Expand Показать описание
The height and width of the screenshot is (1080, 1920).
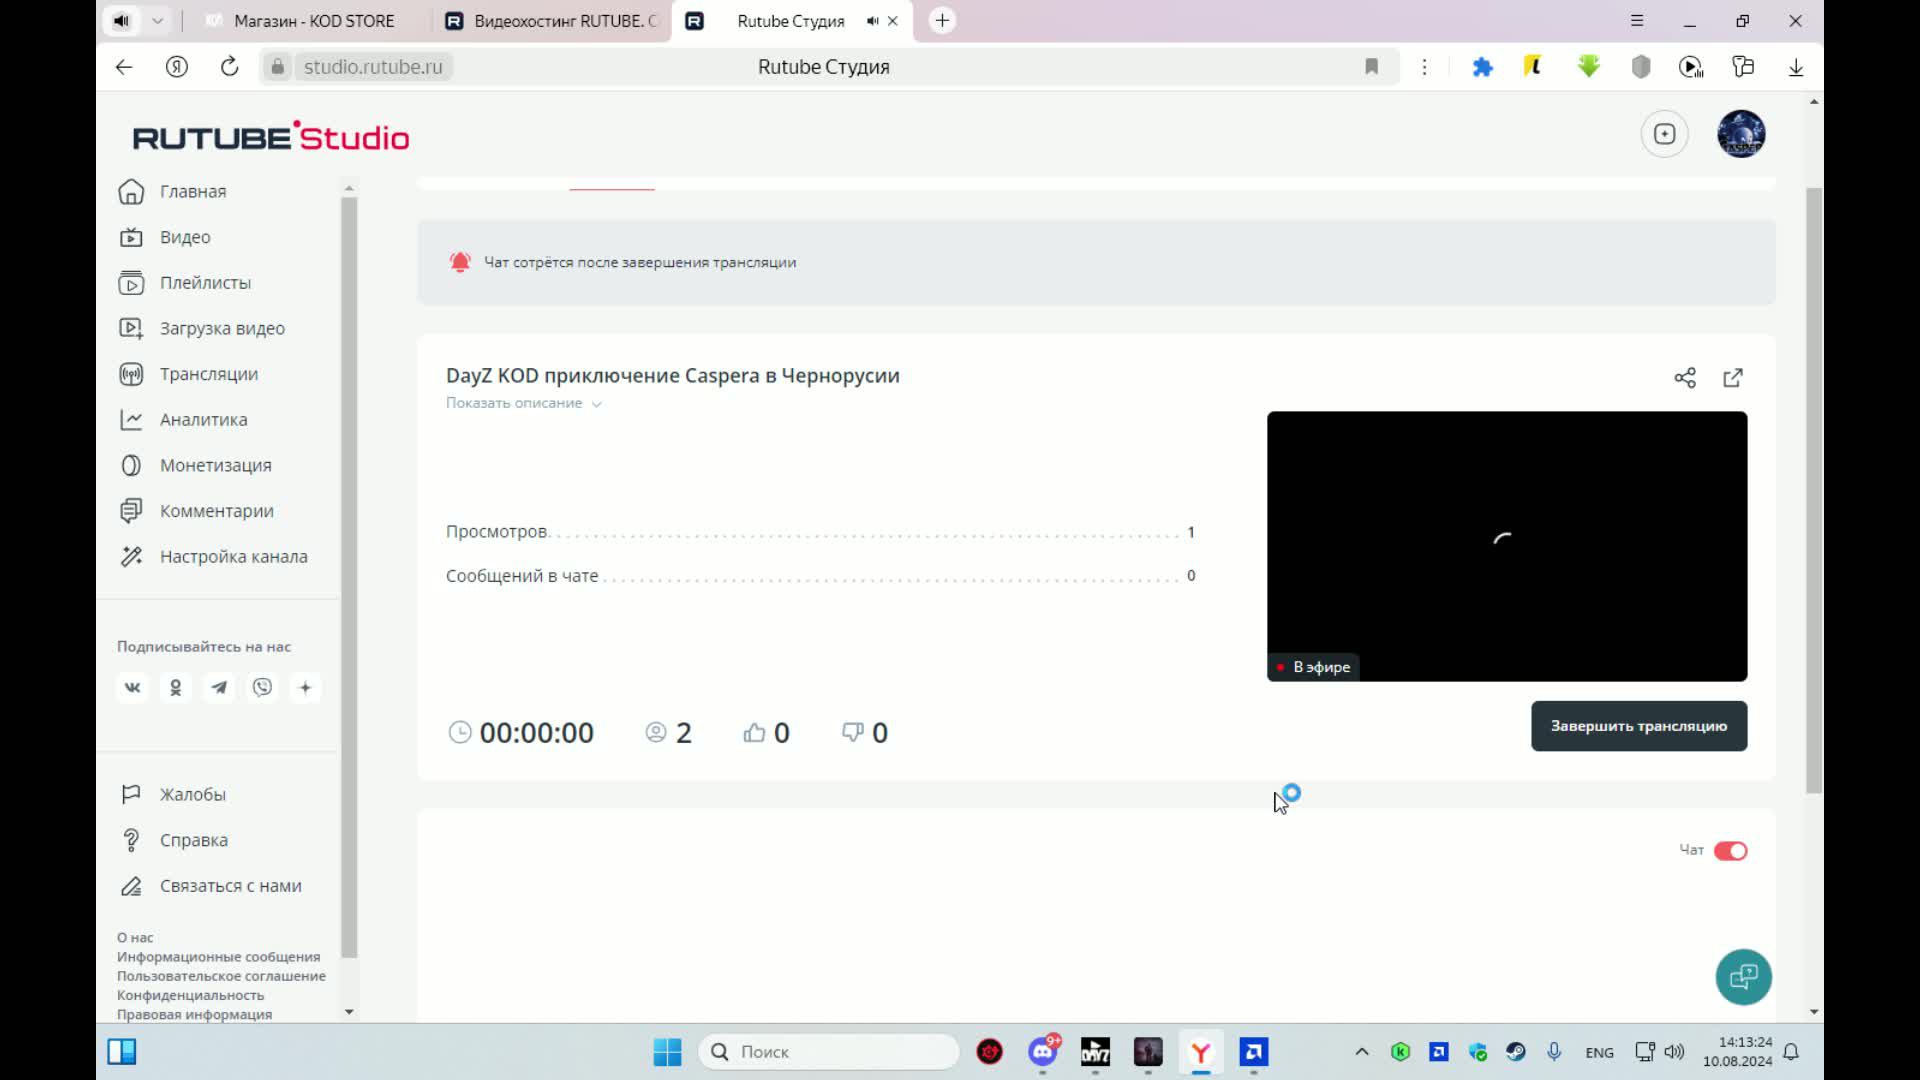523,403
